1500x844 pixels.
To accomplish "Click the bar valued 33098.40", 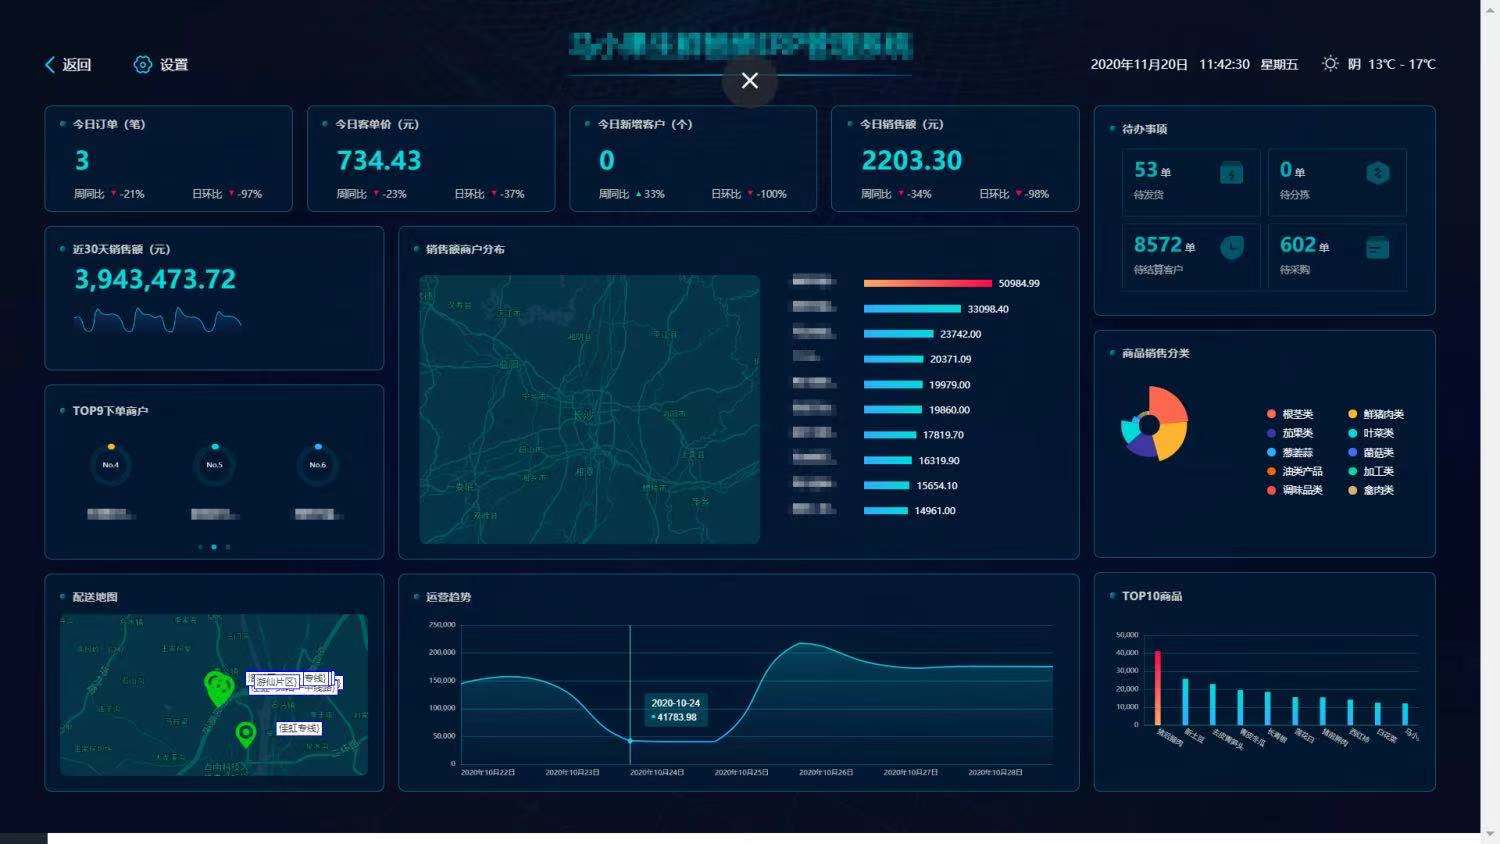I will coord(912,309).
